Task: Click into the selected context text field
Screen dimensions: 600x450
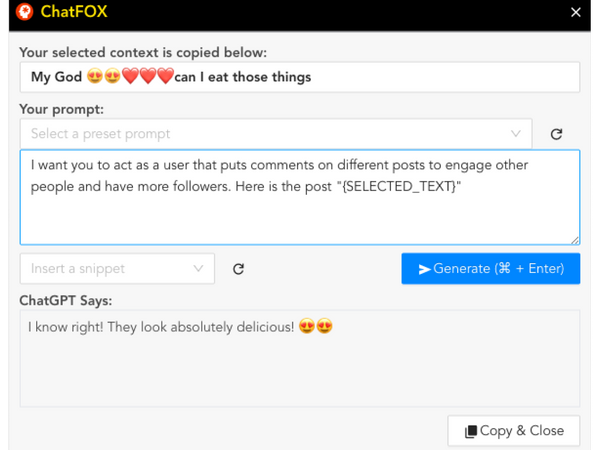Action: 300,78
